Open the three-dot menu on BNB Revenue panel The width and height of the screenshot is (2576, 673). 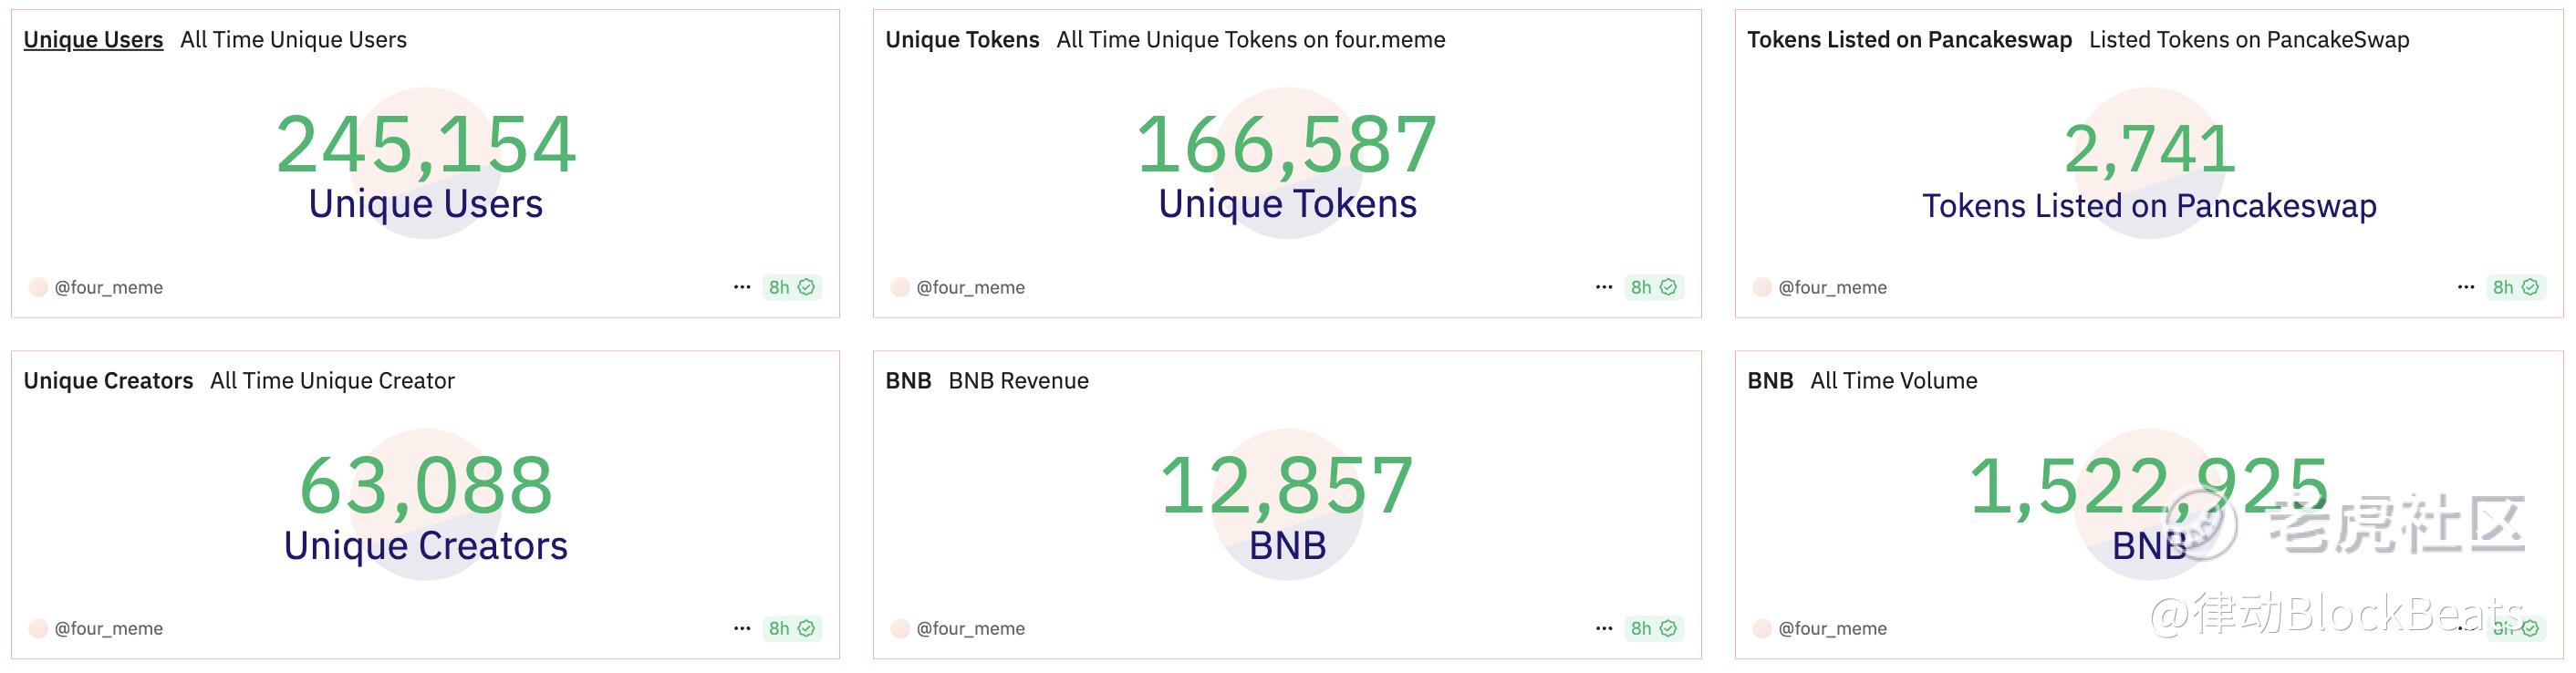1604,628
